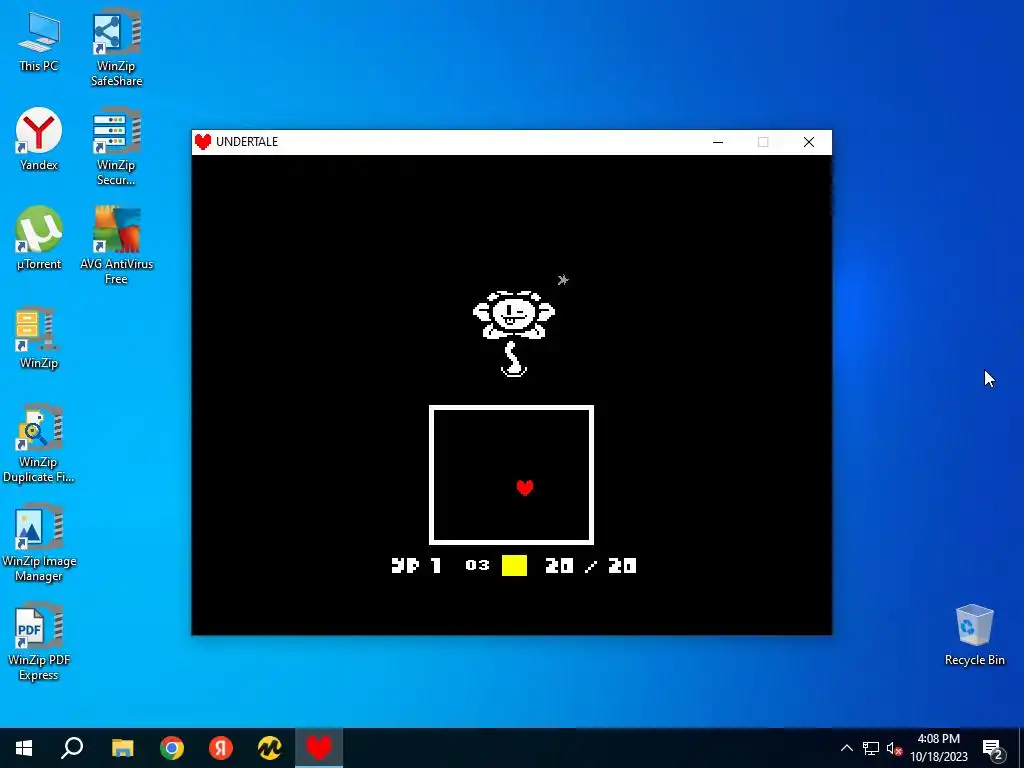
Task: Open File Explorer from the taskbar
Action: pyautogui.click(x=122, y=748)
